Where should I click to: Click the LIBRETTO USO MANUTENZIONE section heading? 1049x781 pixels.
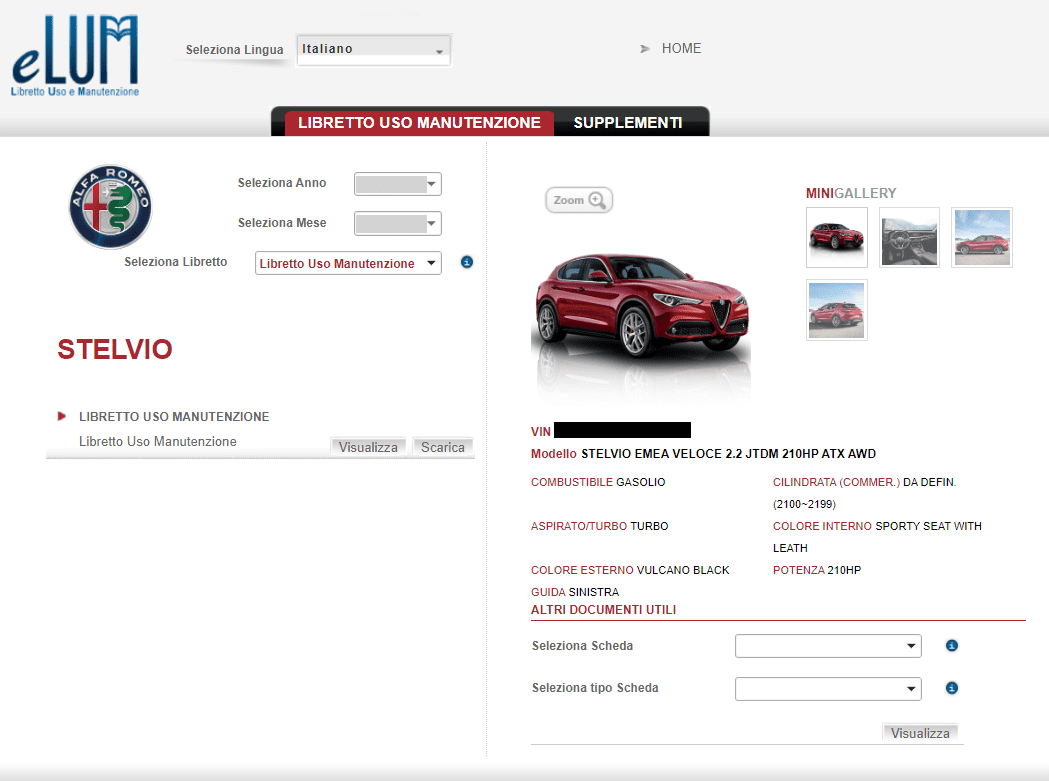[174, 417]
